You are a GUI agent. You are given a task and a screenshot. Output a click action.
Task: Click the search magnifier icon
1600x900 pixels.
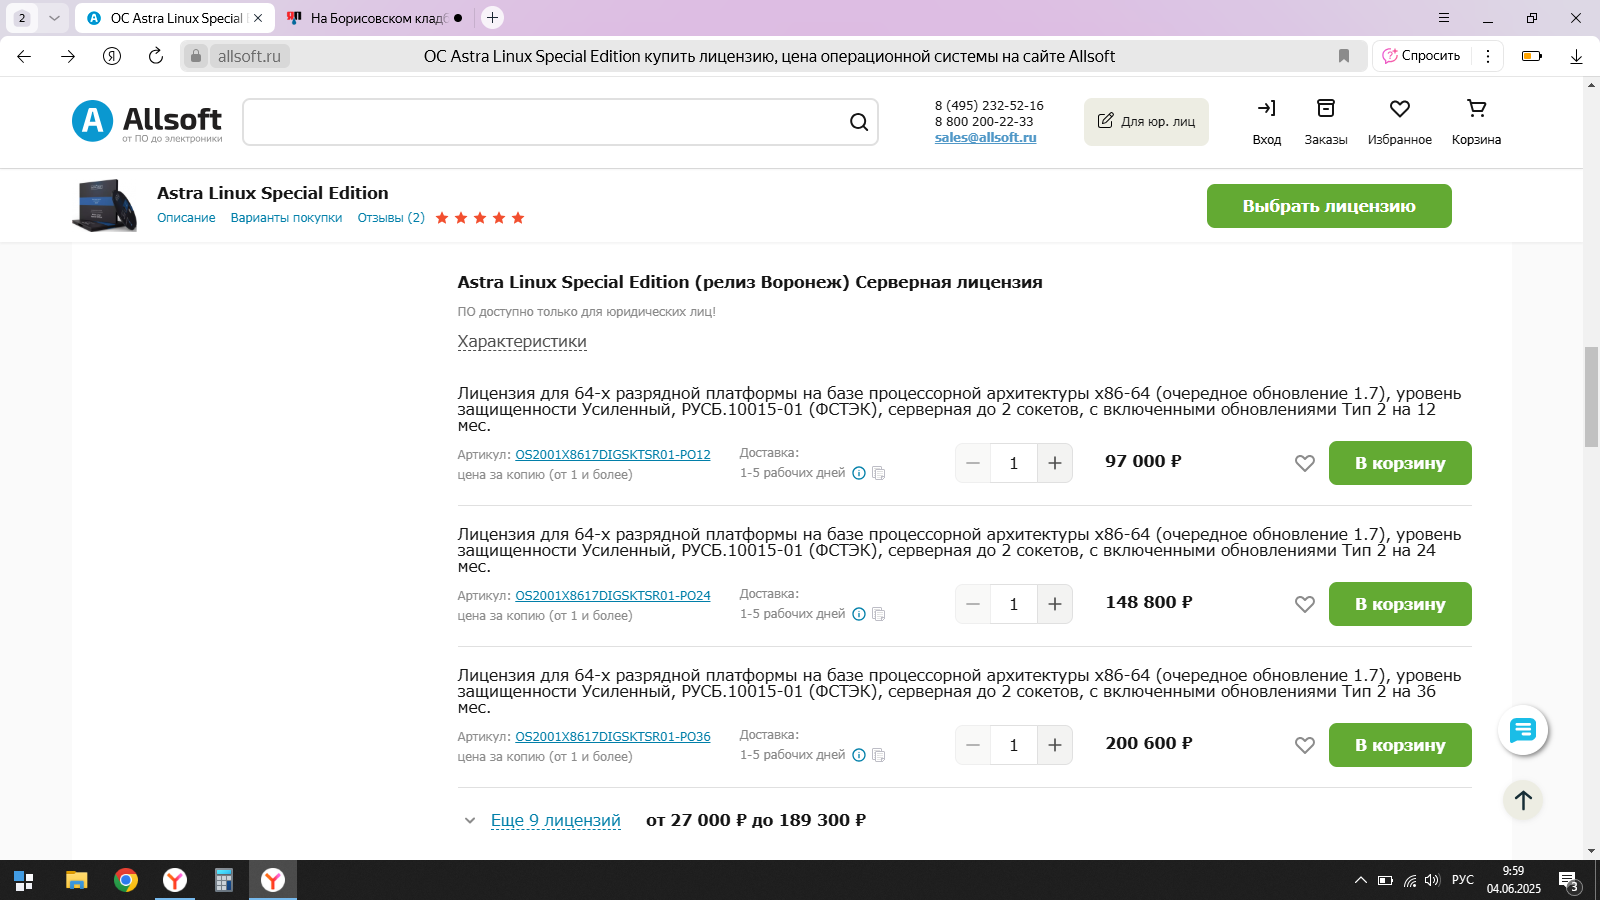(x=859, y=122)
